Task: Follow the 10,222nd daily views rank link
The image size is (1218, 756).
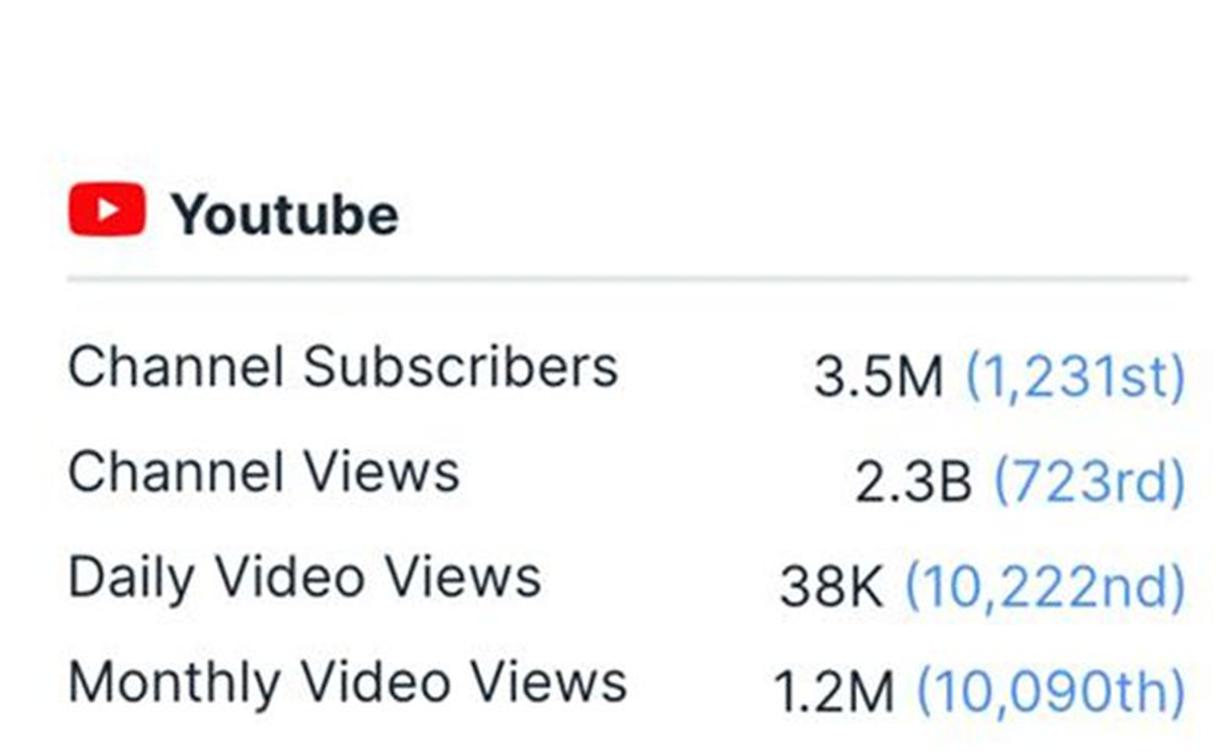Action: click(x=1045, y=588)
